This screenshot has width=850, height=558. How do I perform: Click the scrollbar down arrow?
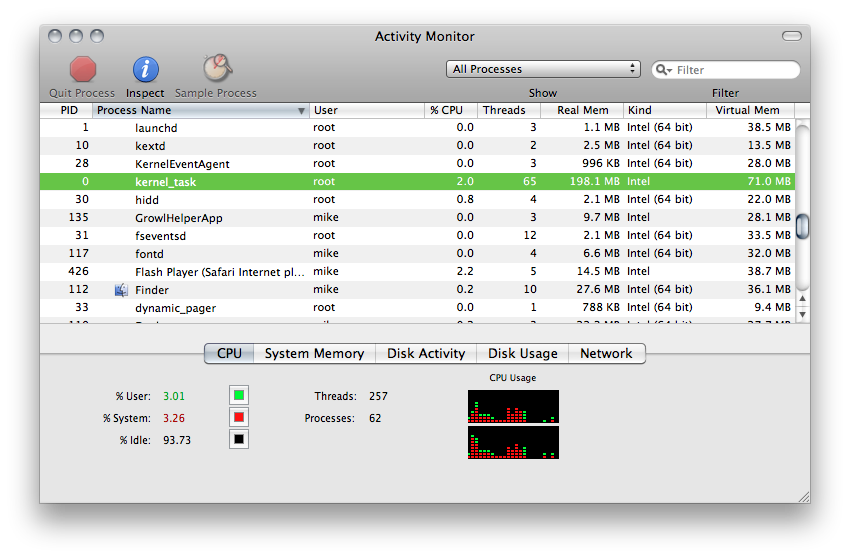[x=803, y=314]
